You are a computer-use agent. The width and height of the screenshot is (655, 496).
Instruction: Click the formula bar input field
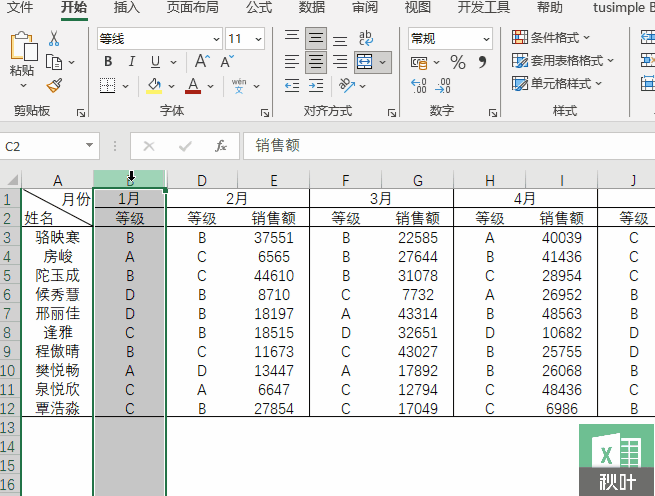449,146
